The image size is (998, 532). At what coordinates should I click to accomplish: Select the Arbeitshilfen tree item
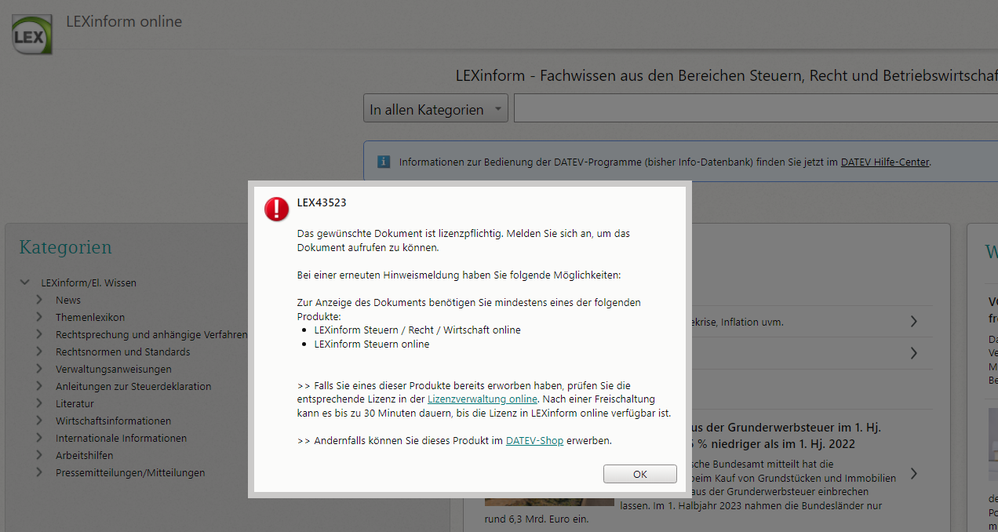pos(84,455)
